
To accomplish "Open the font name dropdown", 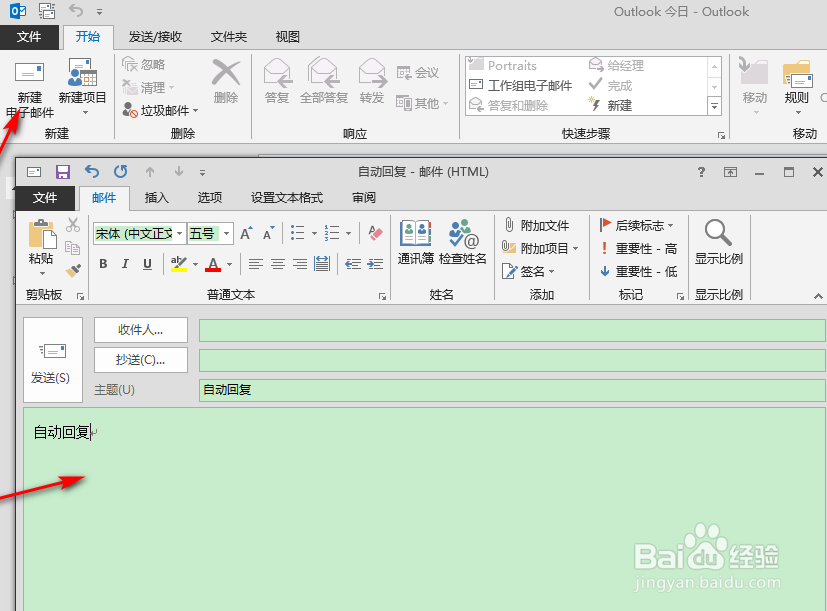I will coord(179,233).
